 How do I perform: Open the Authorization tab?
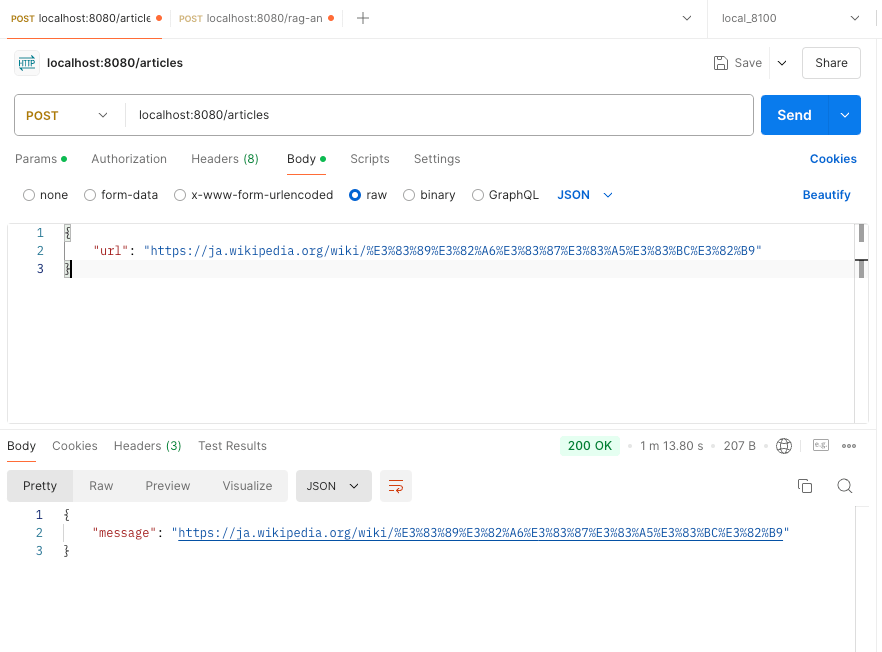tap(129, 159)
